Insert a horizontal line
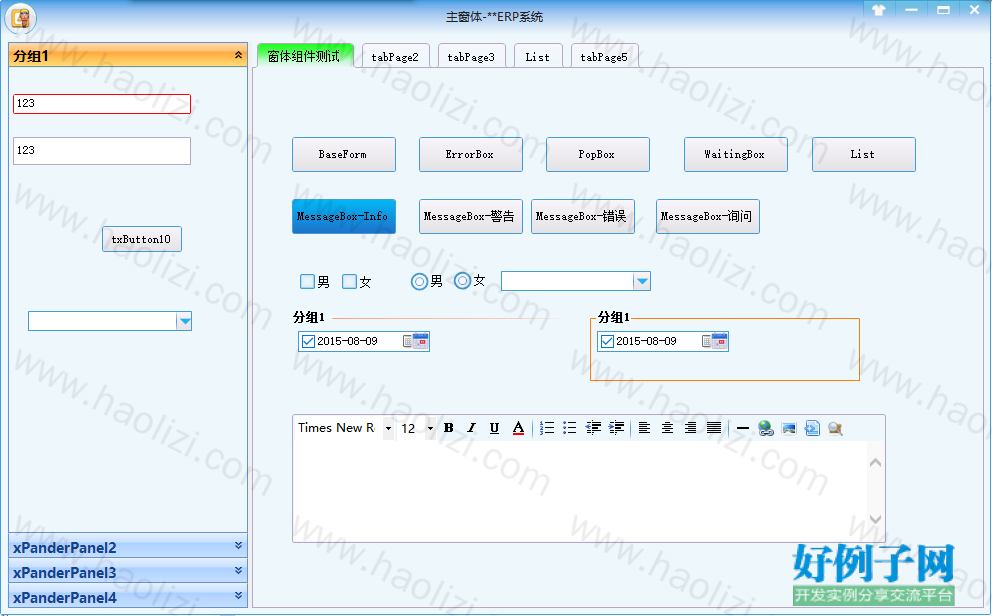Image resolution: width=992 pixels, height=616 pixels. [x=743, y=428]
